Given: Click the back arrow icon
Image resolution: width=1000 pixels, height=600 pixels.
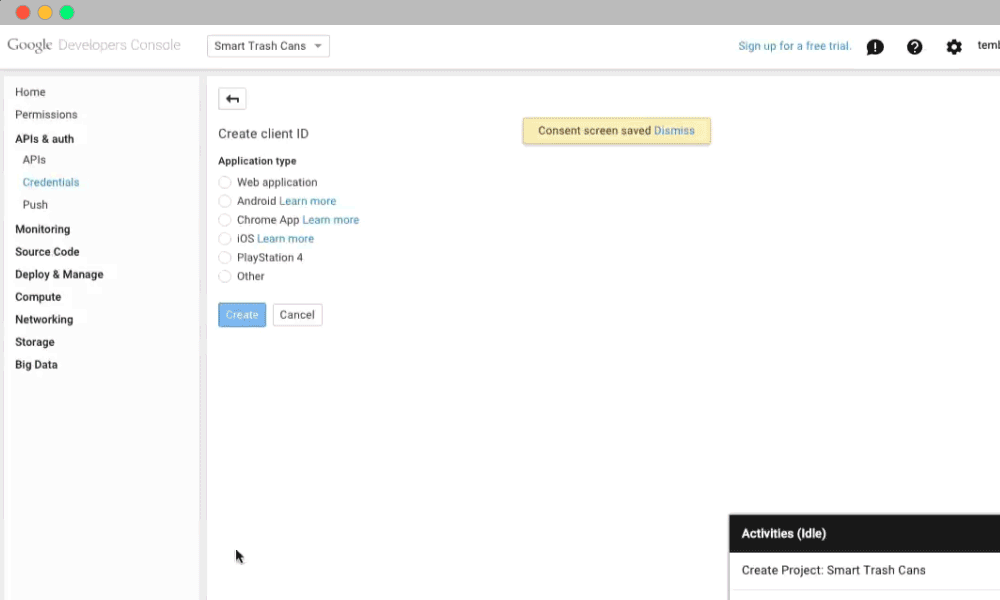Looking at the screenshot, I should pos(232,99).
